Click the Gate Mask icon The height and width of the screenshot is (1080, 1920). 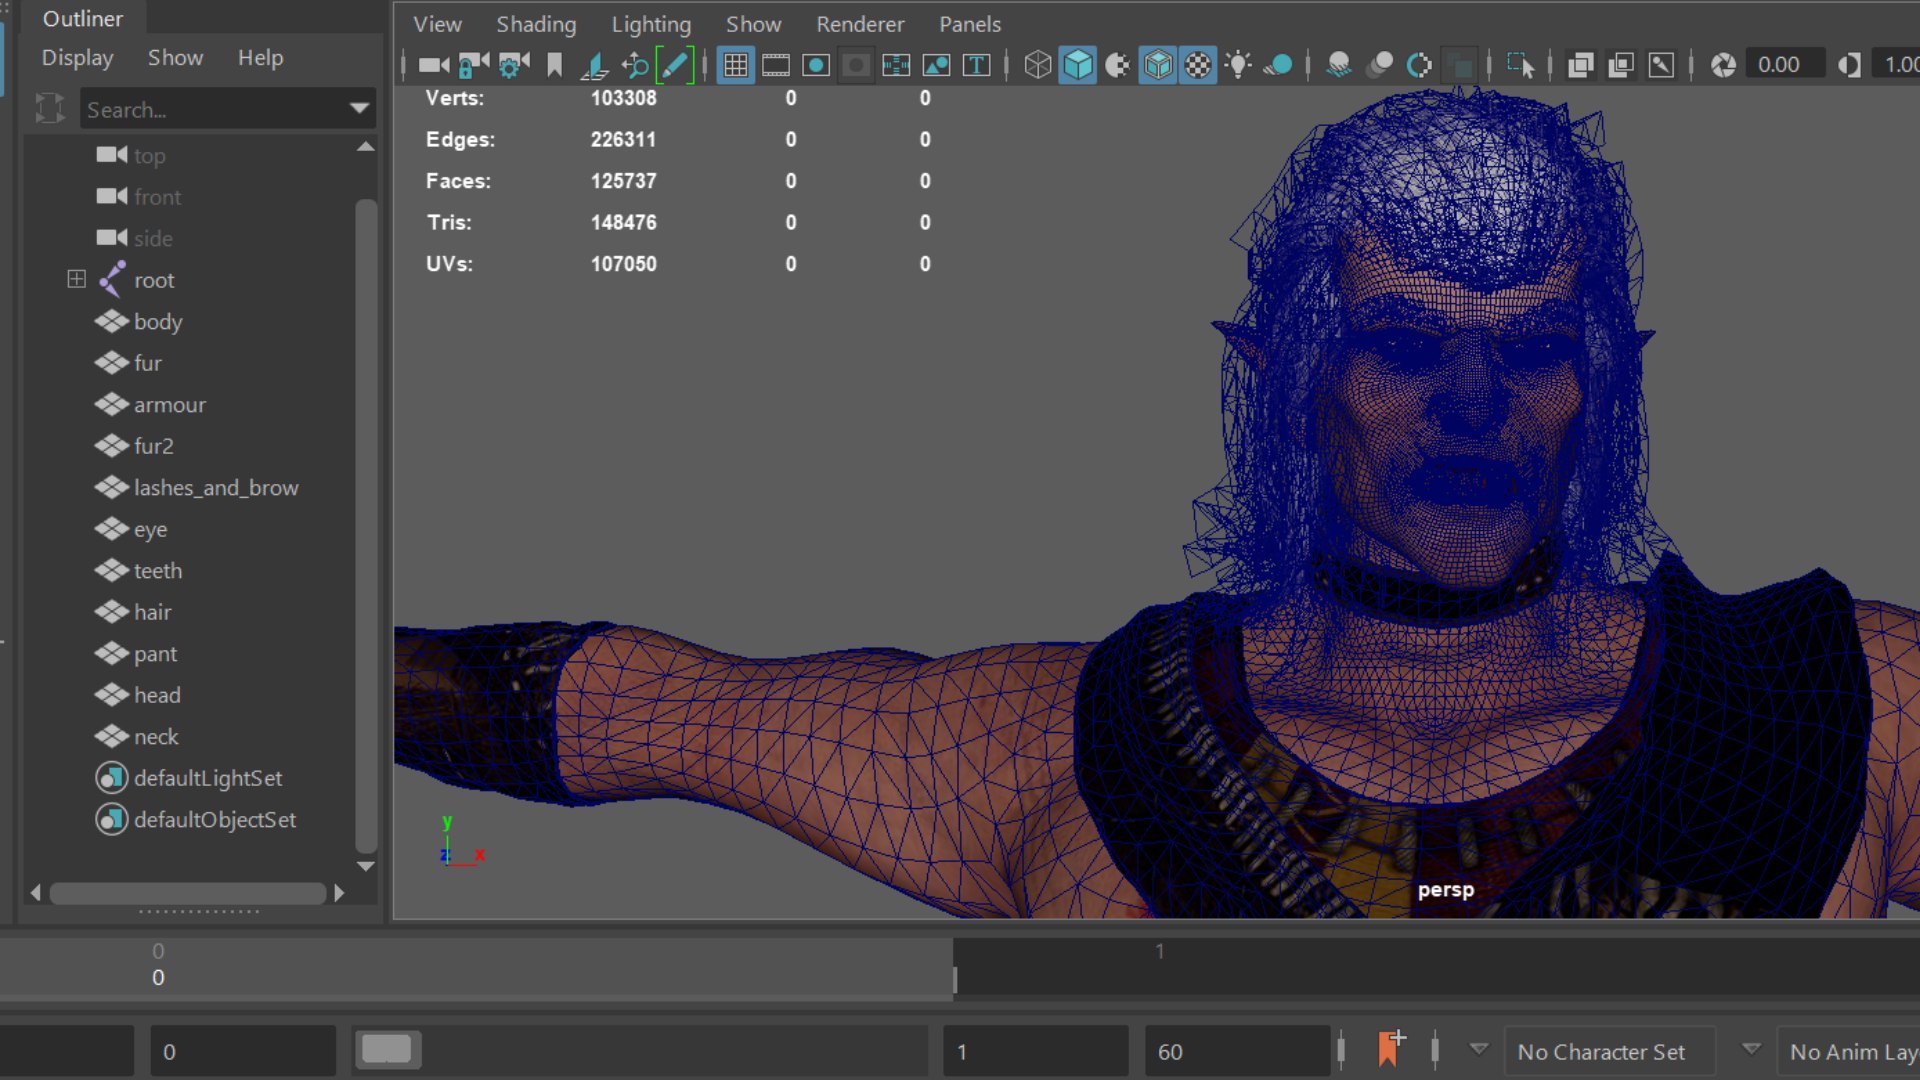(x=856, y=65)
